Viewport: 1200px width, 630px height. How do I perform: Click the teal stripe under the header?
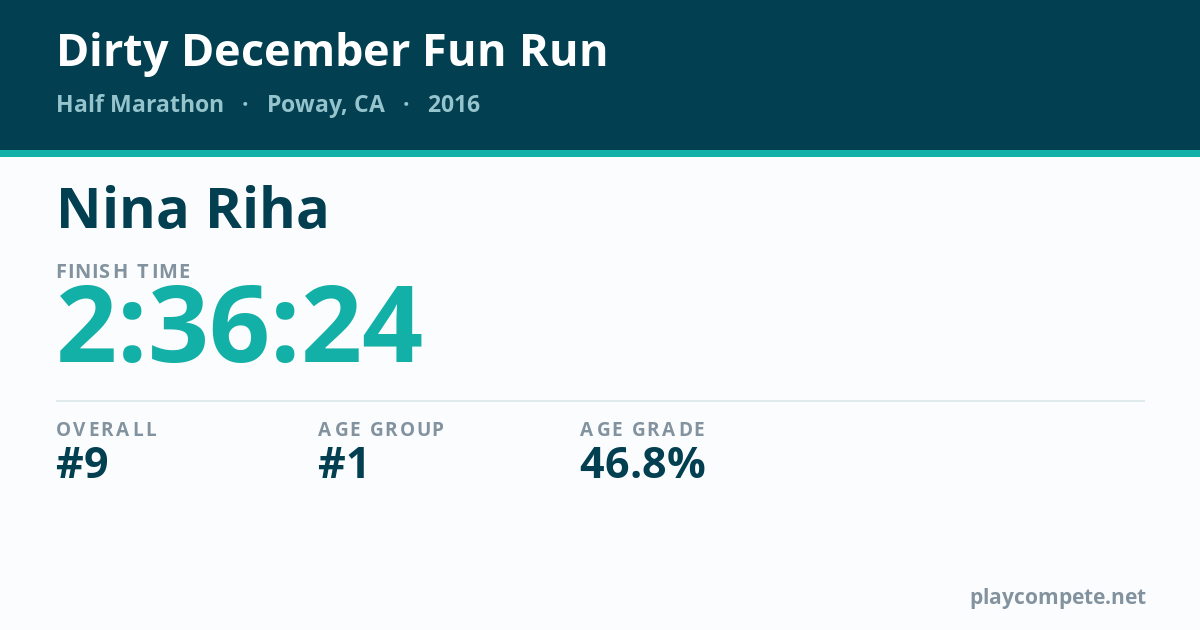coord(600,153)
